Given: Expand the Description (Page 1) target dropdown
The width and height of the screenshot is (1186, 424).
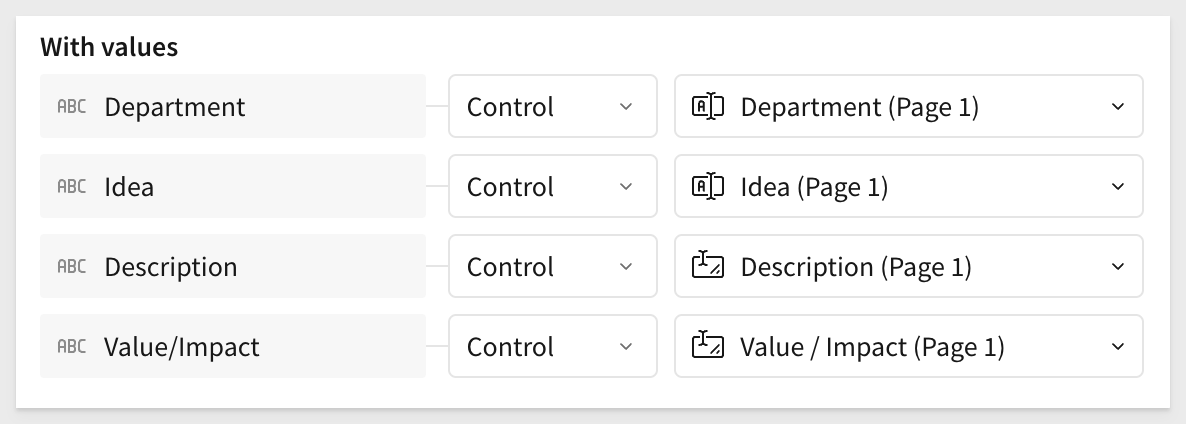Looking at the screenshot, I should click(x=908, y=266).
